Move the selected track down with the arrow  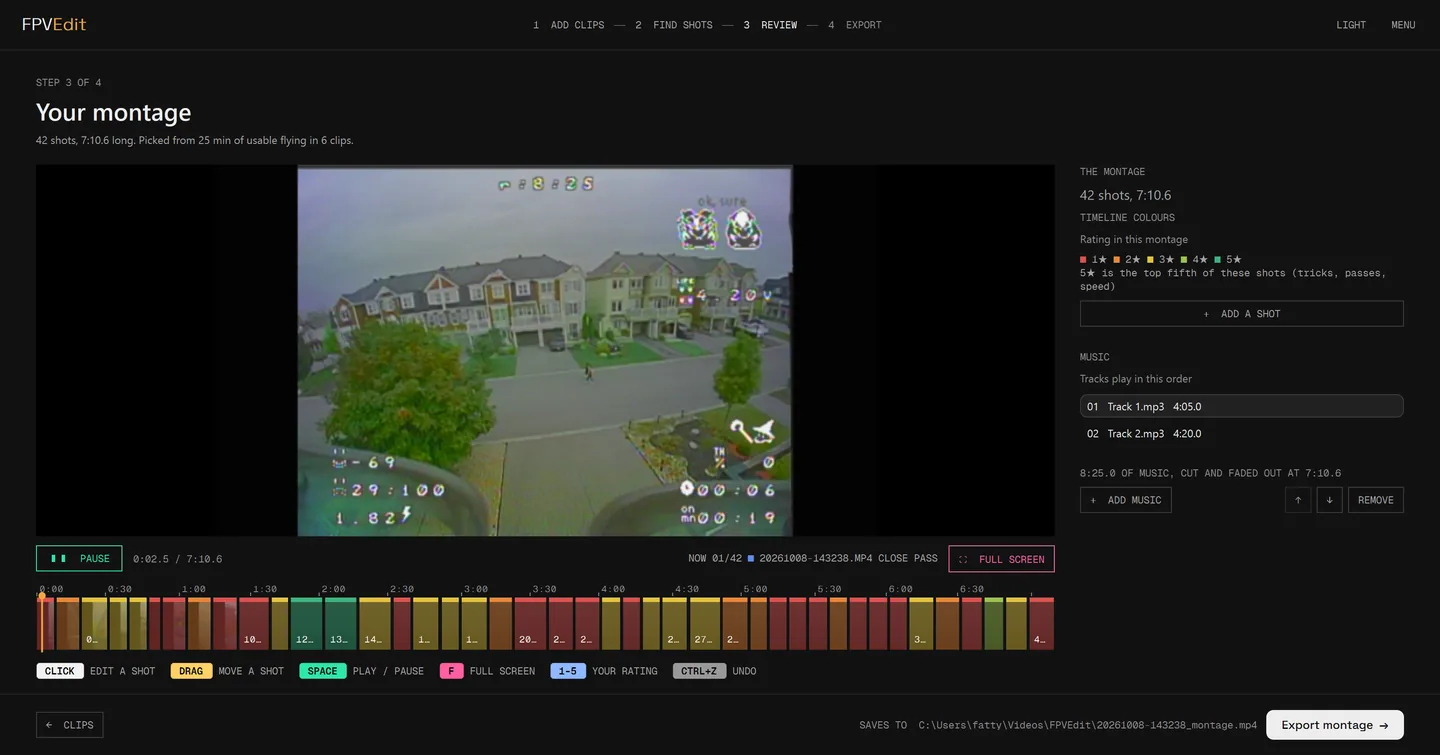pos(1329,500)
